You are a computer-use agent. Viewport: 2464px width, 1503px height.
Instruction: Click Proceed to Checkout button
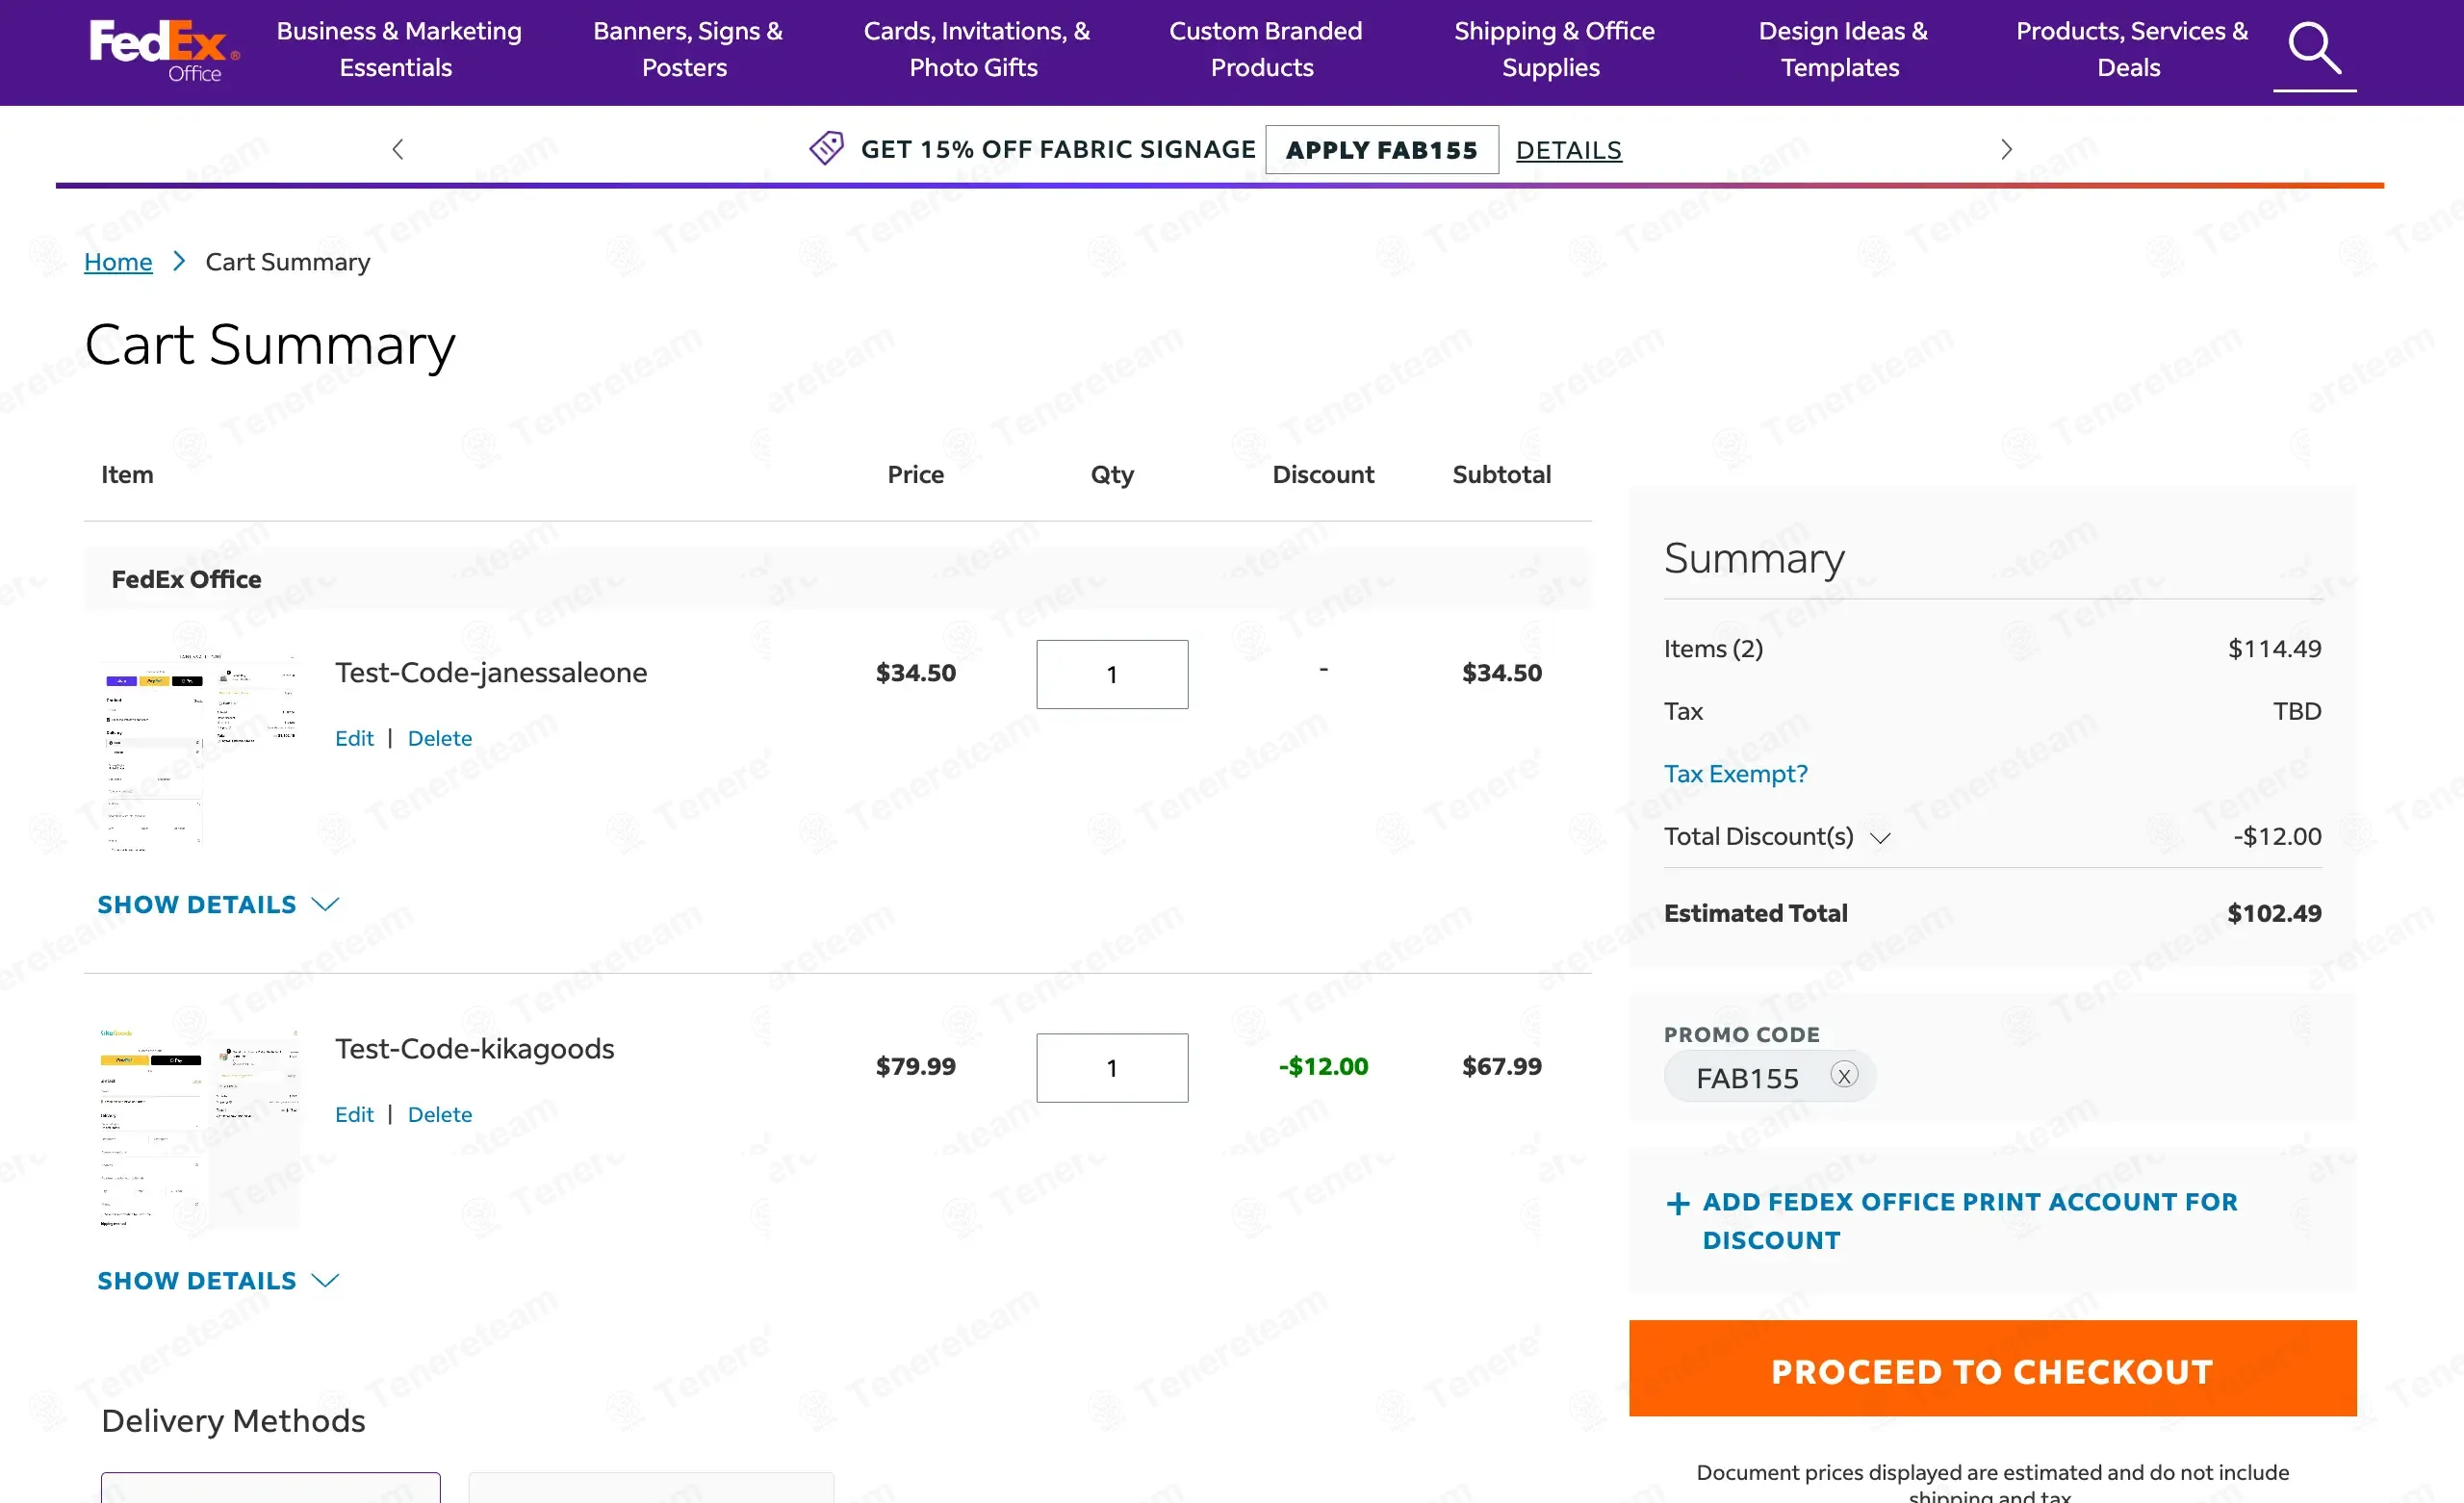1991,1369
